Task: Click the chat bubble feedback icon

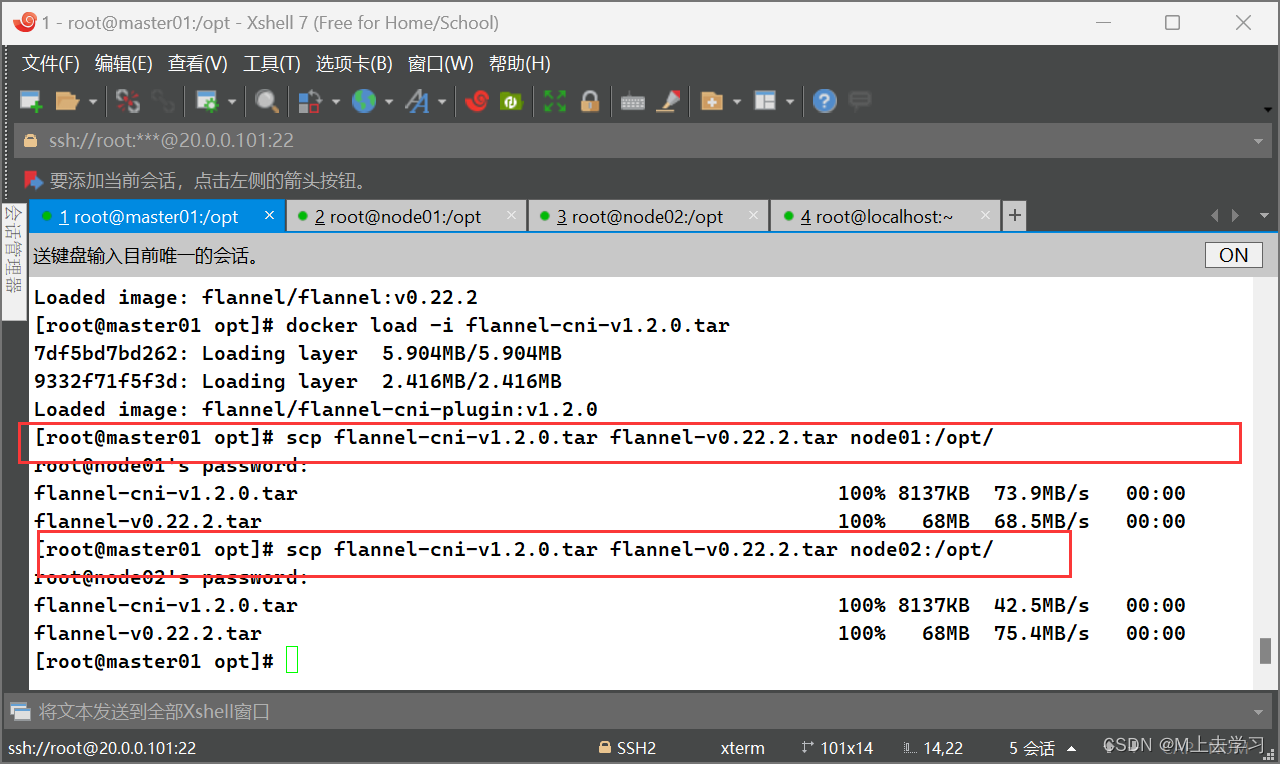Action: pos(859,100)
